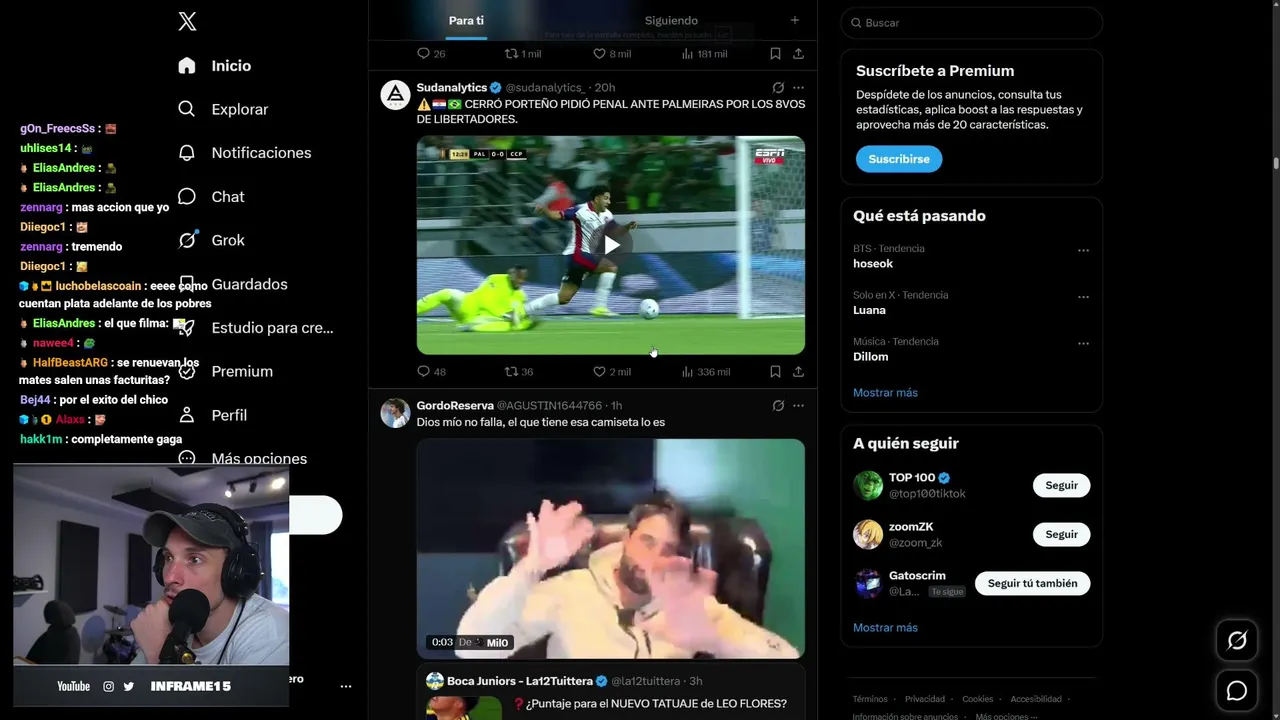Open the Términos footer link
This screenshot has width=1280, height=720.
870,699
